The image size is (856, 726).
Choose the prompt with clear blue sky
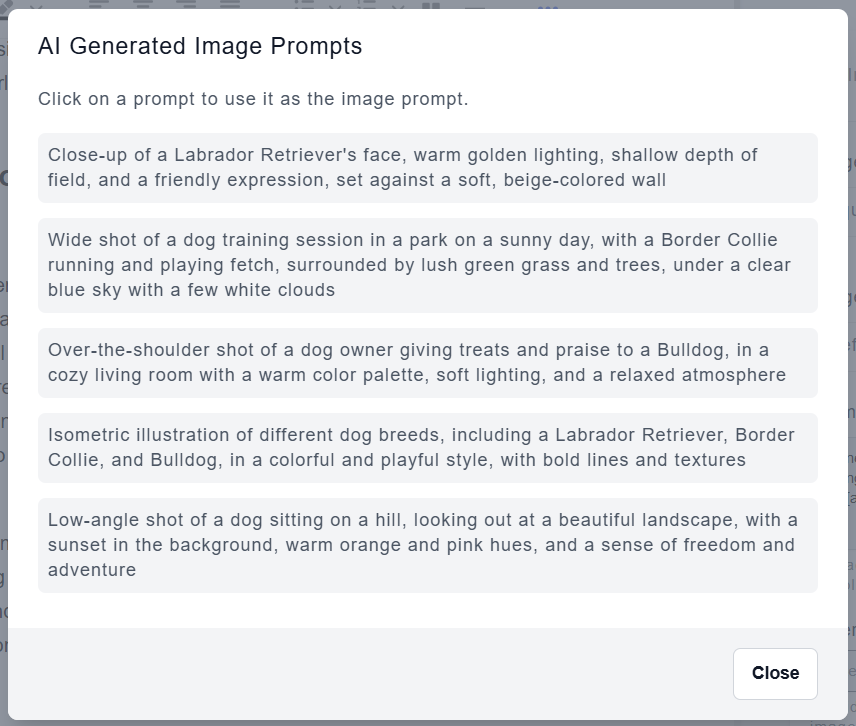click(190, 290)
